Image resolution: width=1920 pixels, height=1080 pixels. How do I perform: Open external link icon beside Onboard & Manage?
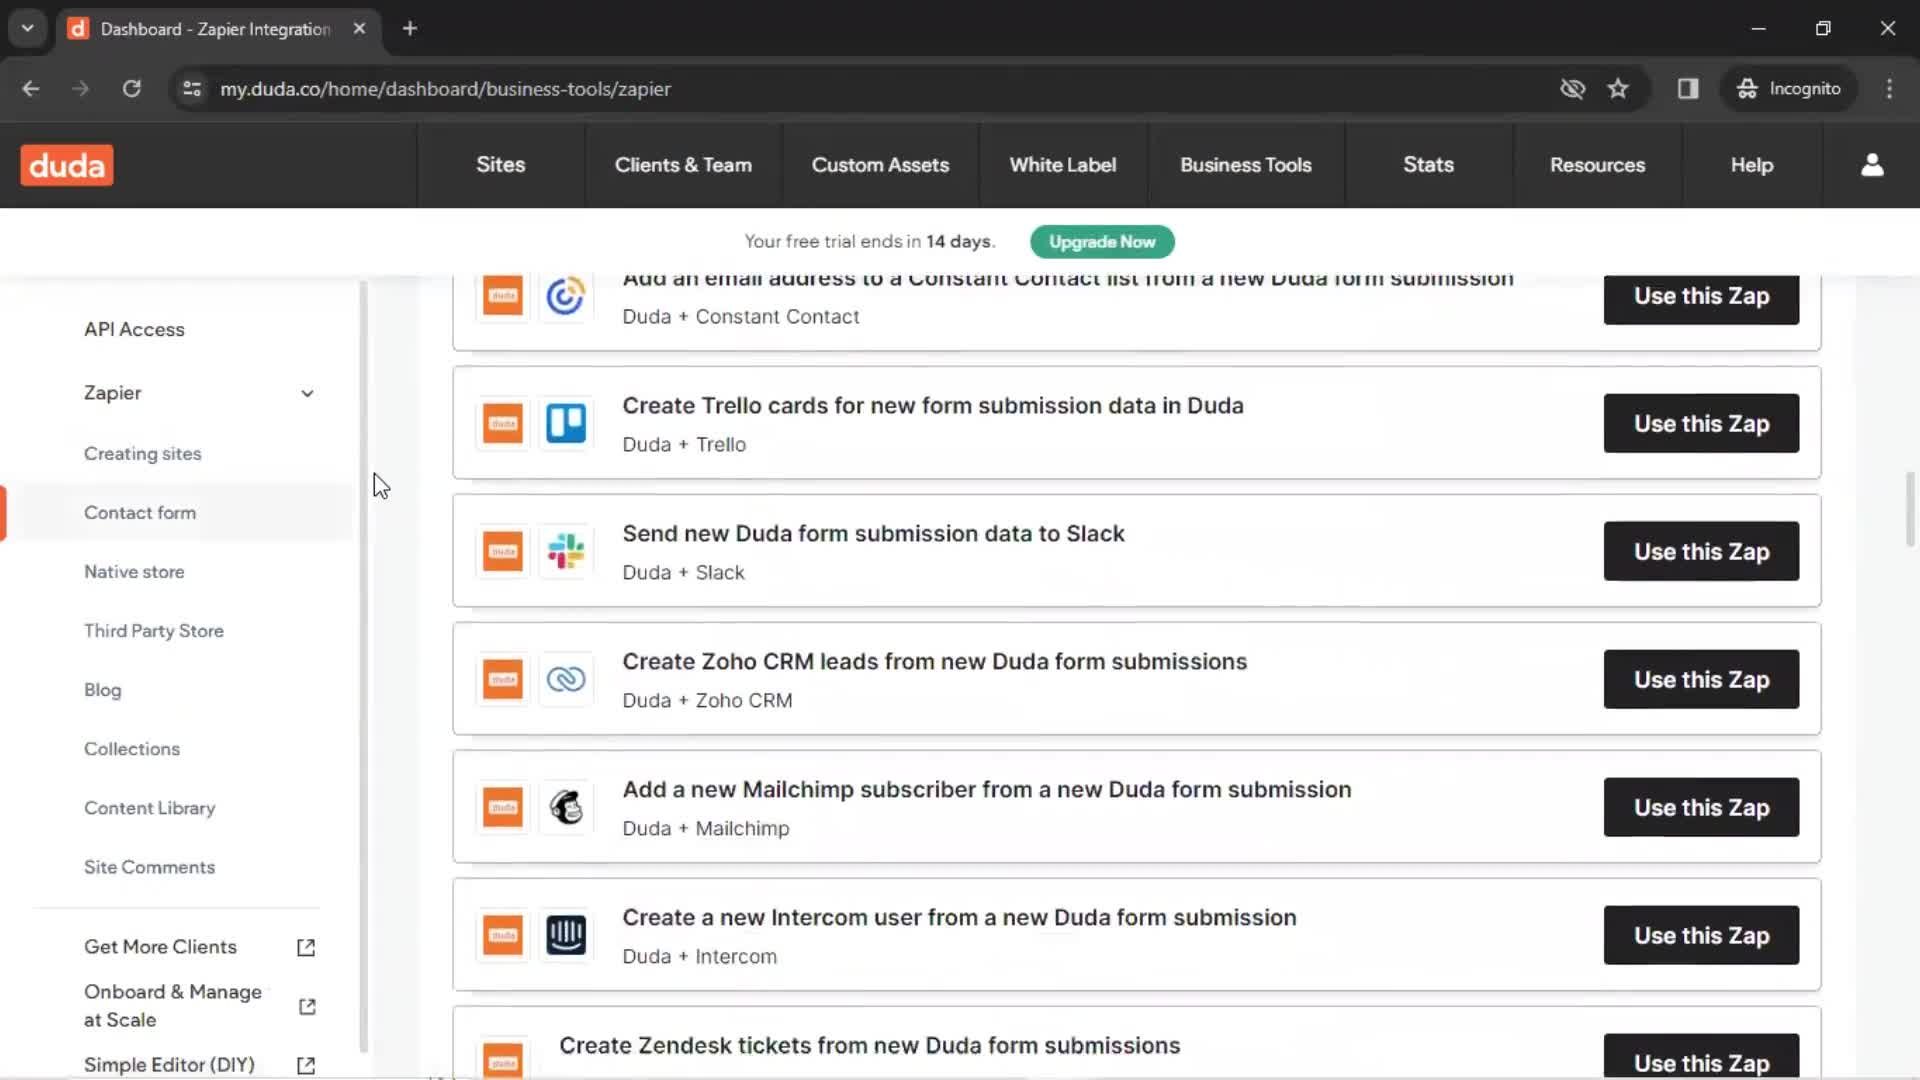click(307, 1006)
